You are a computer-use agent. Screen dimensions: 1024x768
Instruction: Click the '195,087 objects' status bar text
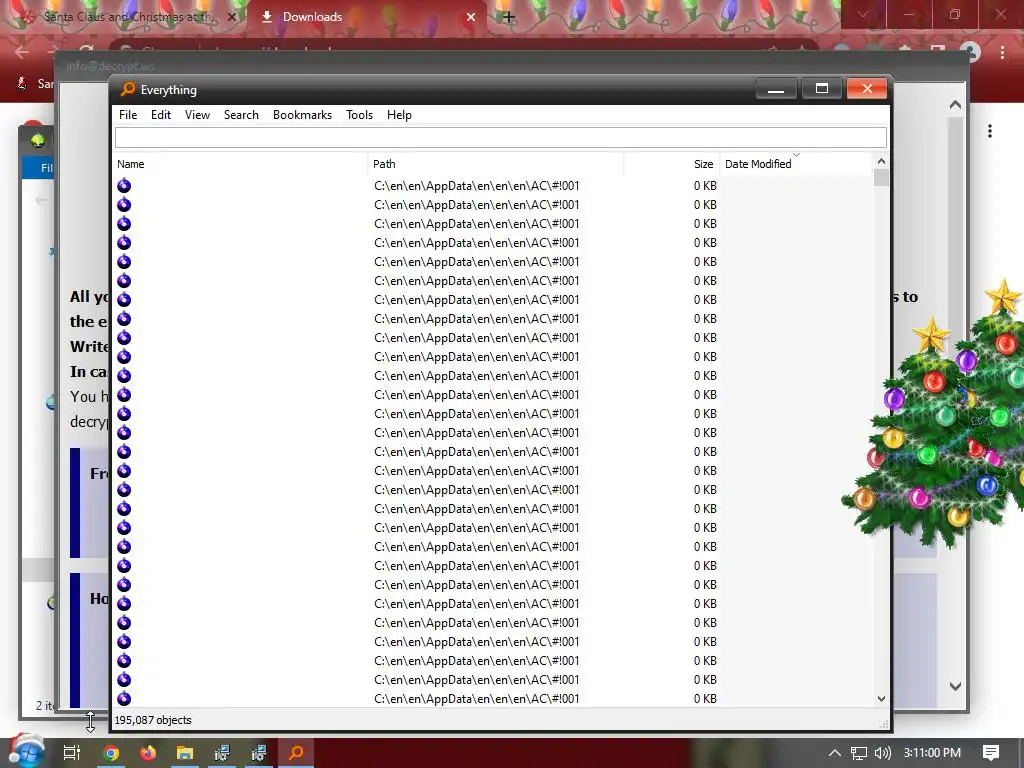(153, 720)
